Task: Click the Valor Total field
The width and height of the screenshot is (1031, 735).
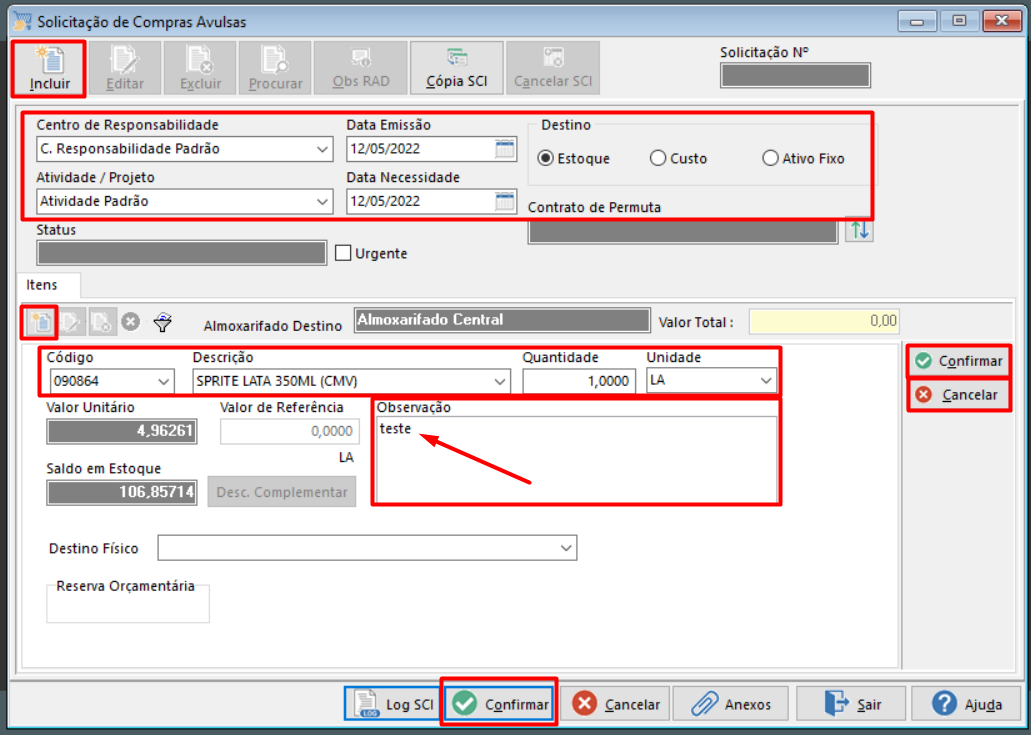Action: 824,321
